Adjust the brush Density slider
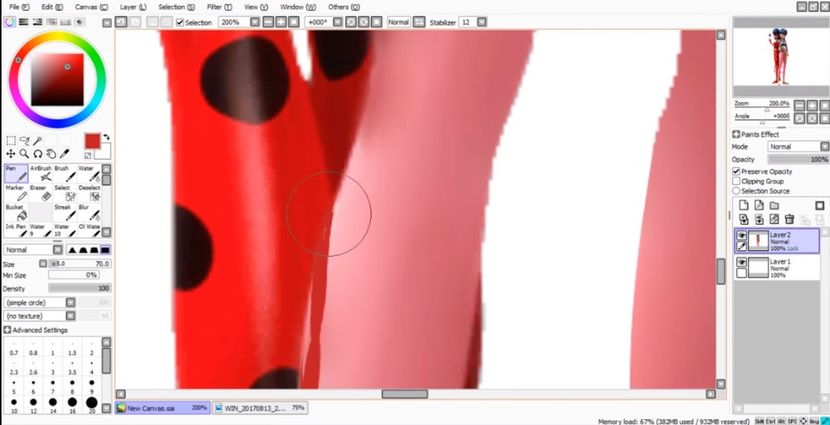The width and height of the screenshot is (830, 425). [79, 288]
